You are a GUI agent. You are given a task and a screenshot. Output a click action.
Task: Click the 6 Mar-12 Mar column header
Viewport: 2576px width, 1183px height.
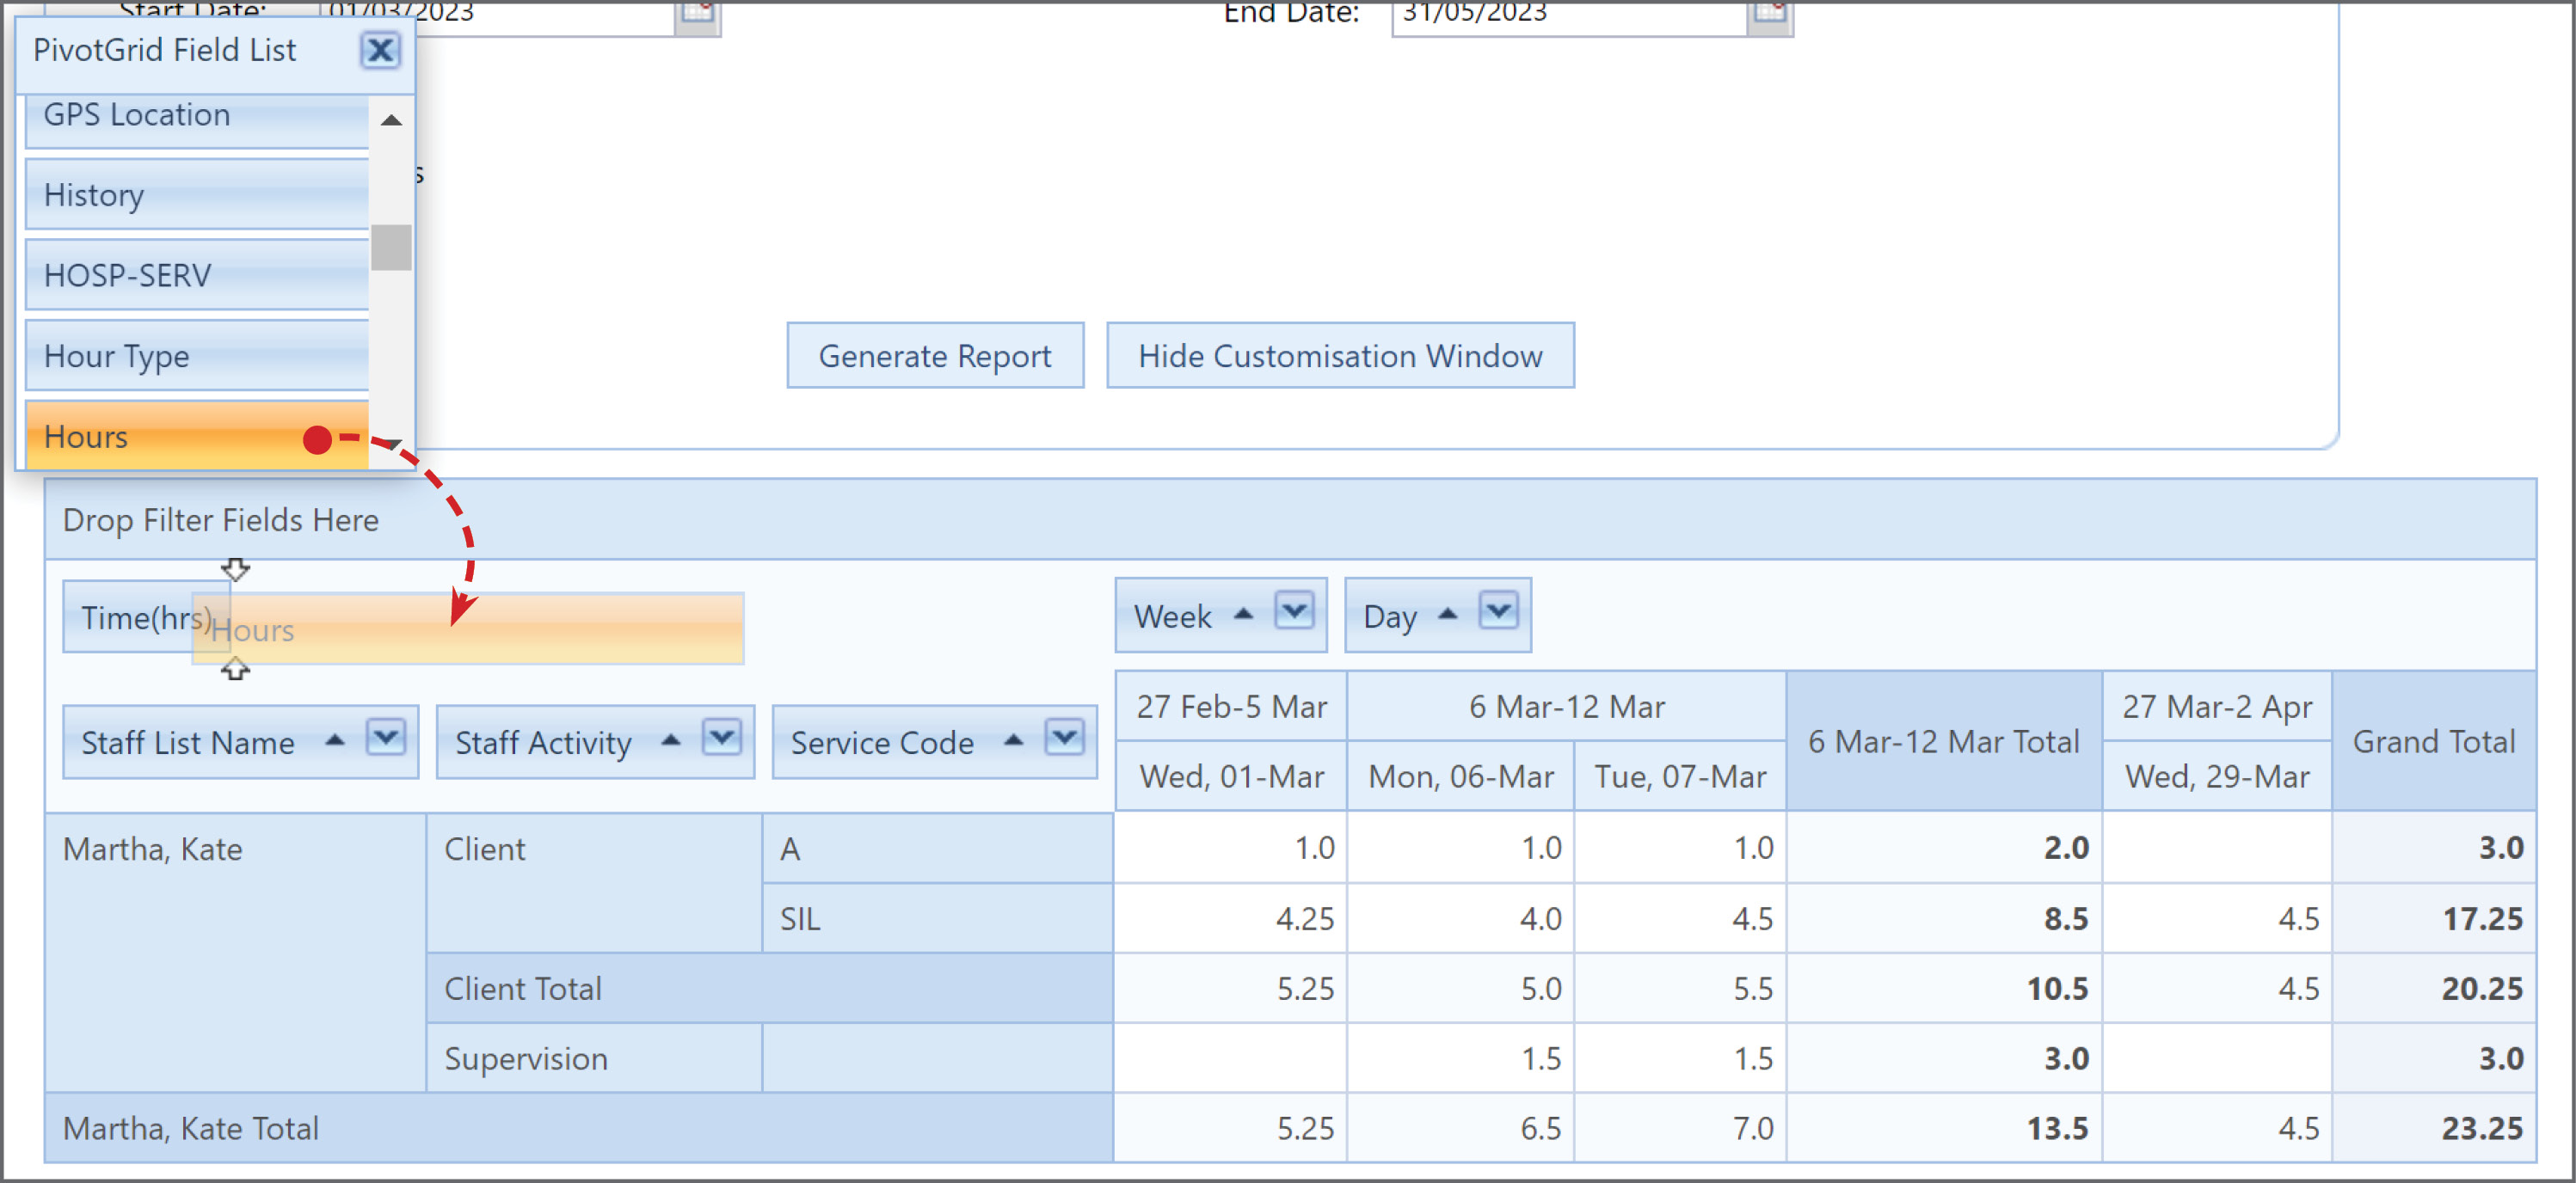[1566, 706]
